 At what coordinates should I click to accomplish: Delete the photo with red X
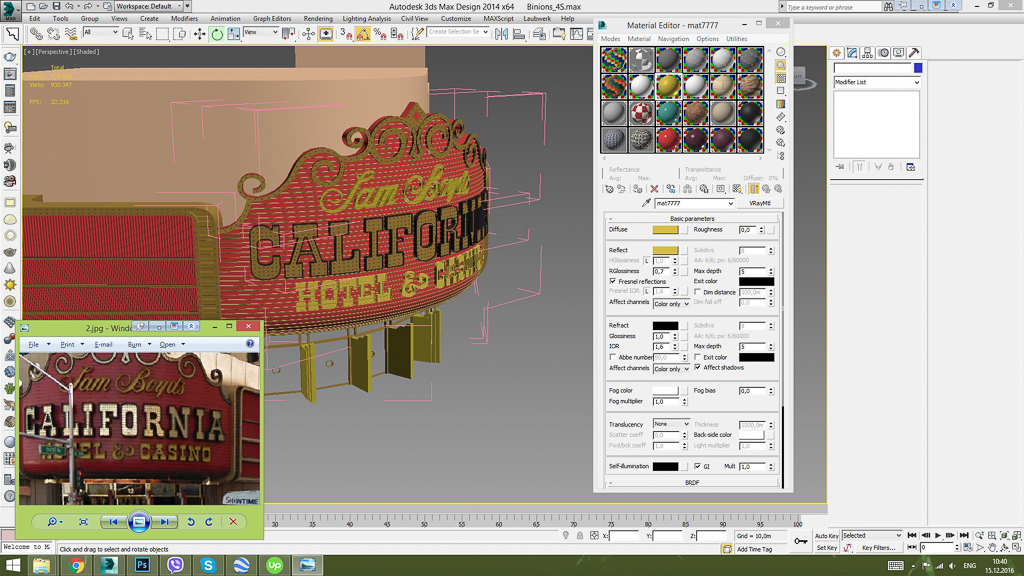point(233,521)
